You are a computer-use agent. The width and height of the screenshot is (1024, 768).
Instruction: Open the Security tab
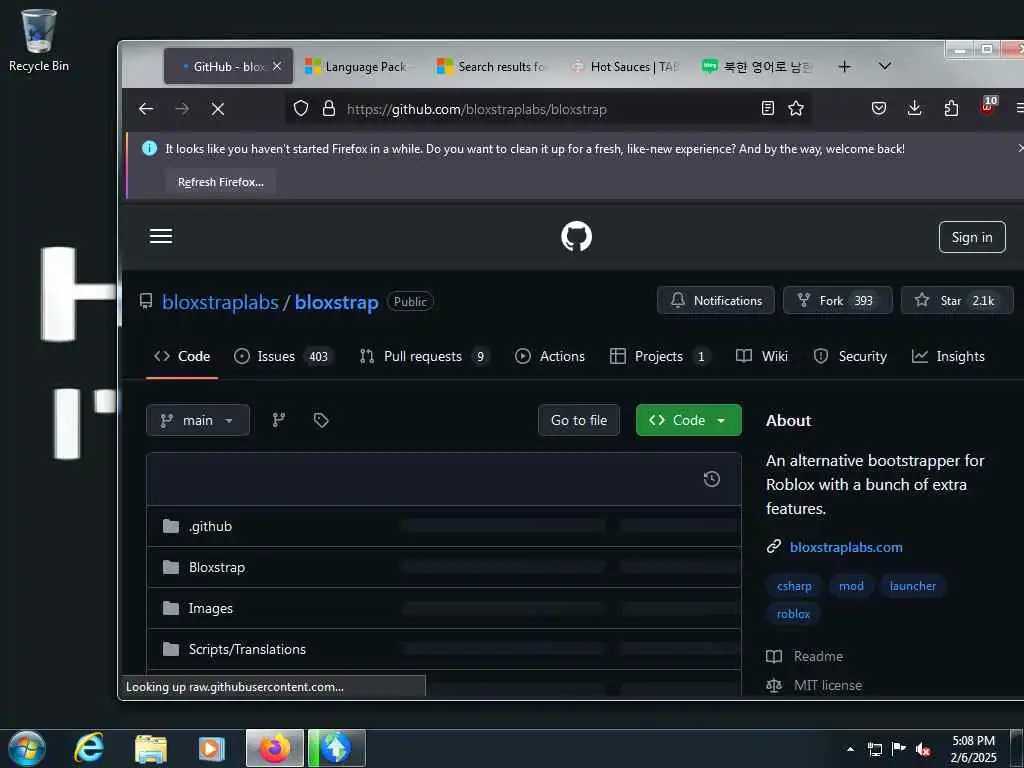[850, 357]
